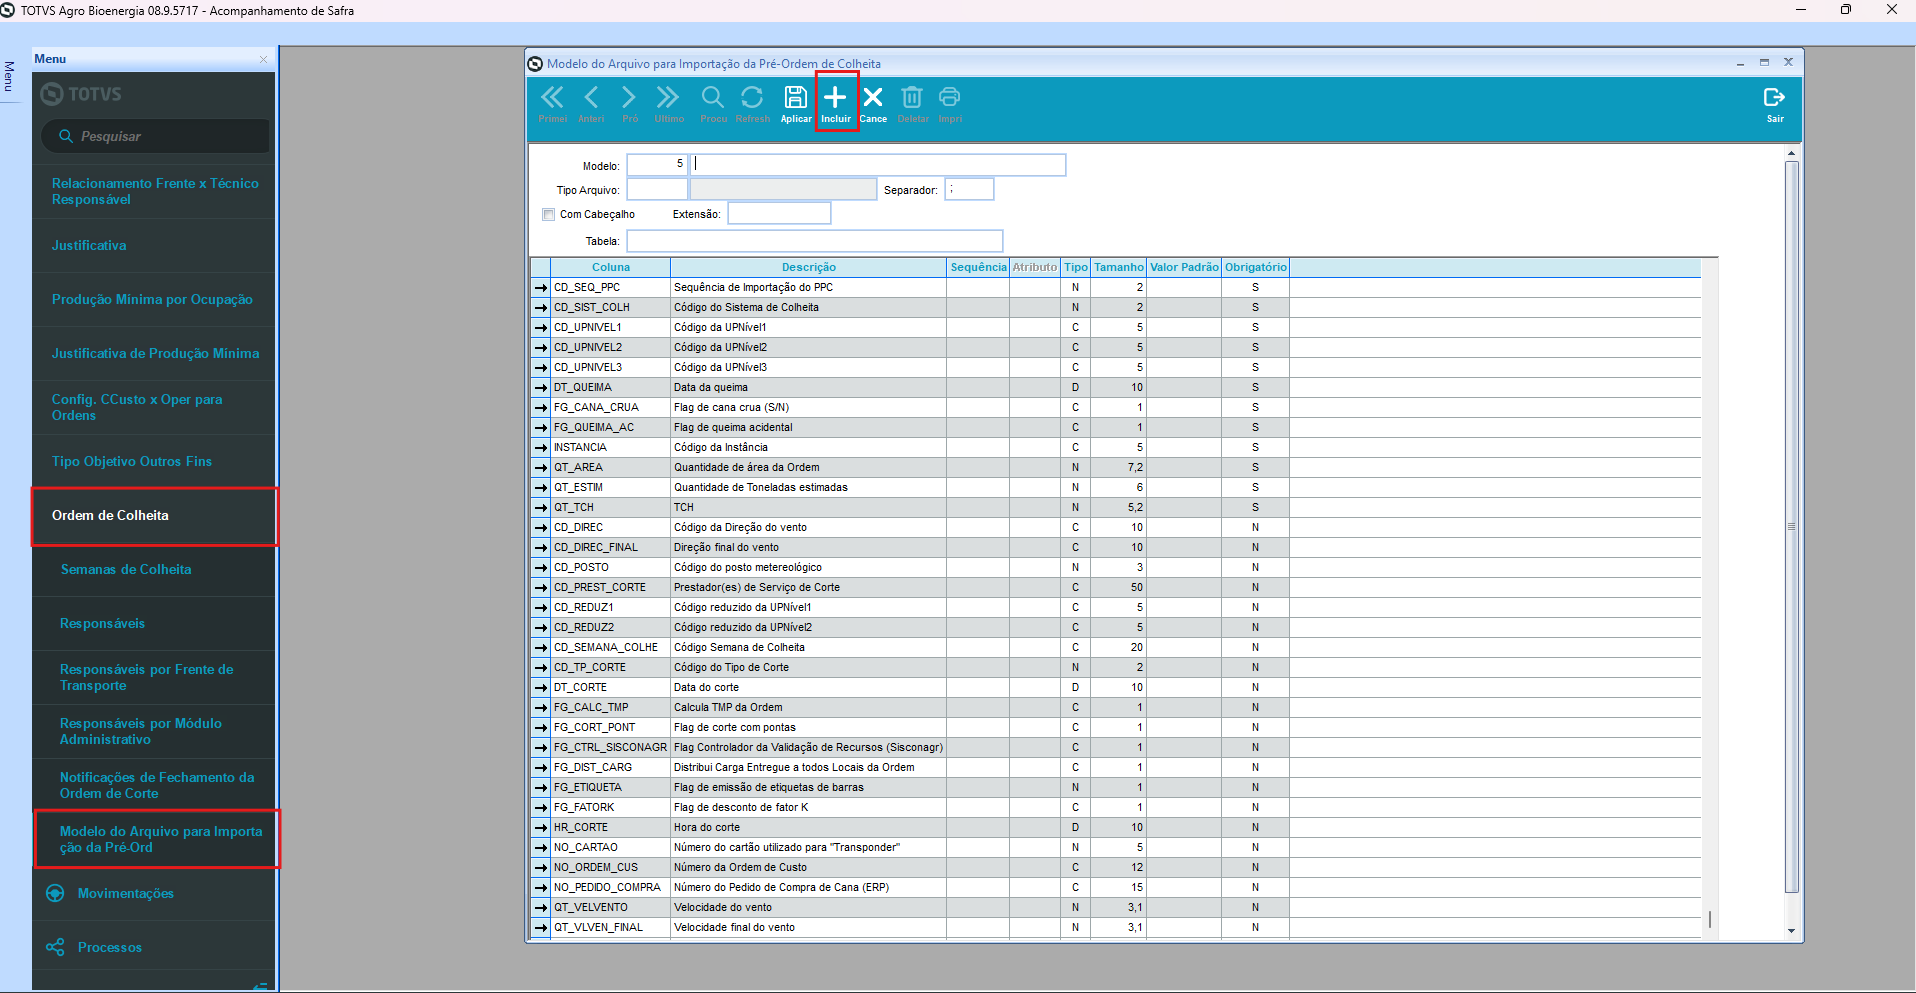1916x993 pixels.
Task: Go to the previous record (Anteri)
Action: click(591, 103)
